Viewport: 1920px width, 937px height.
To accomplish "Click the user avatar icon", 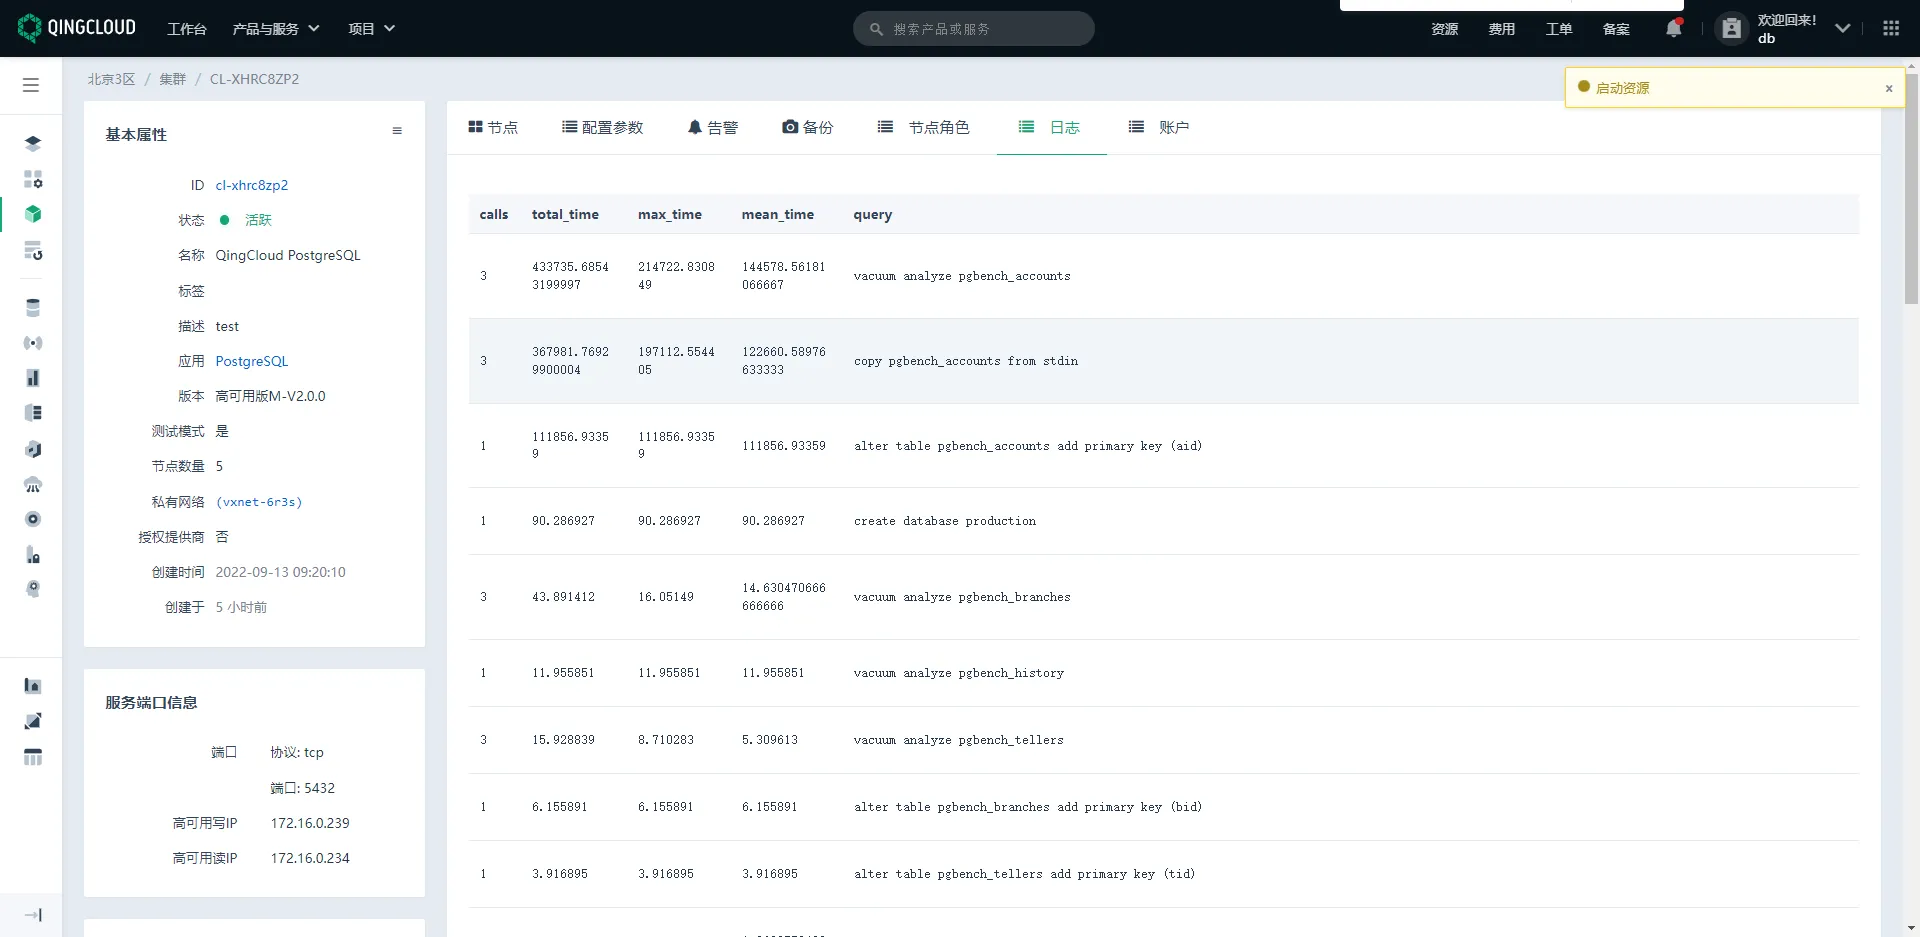I will tap(1731, 29).
